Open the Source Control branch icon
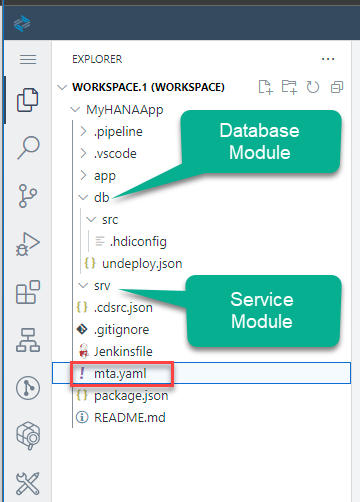 [x=28, y=196]
